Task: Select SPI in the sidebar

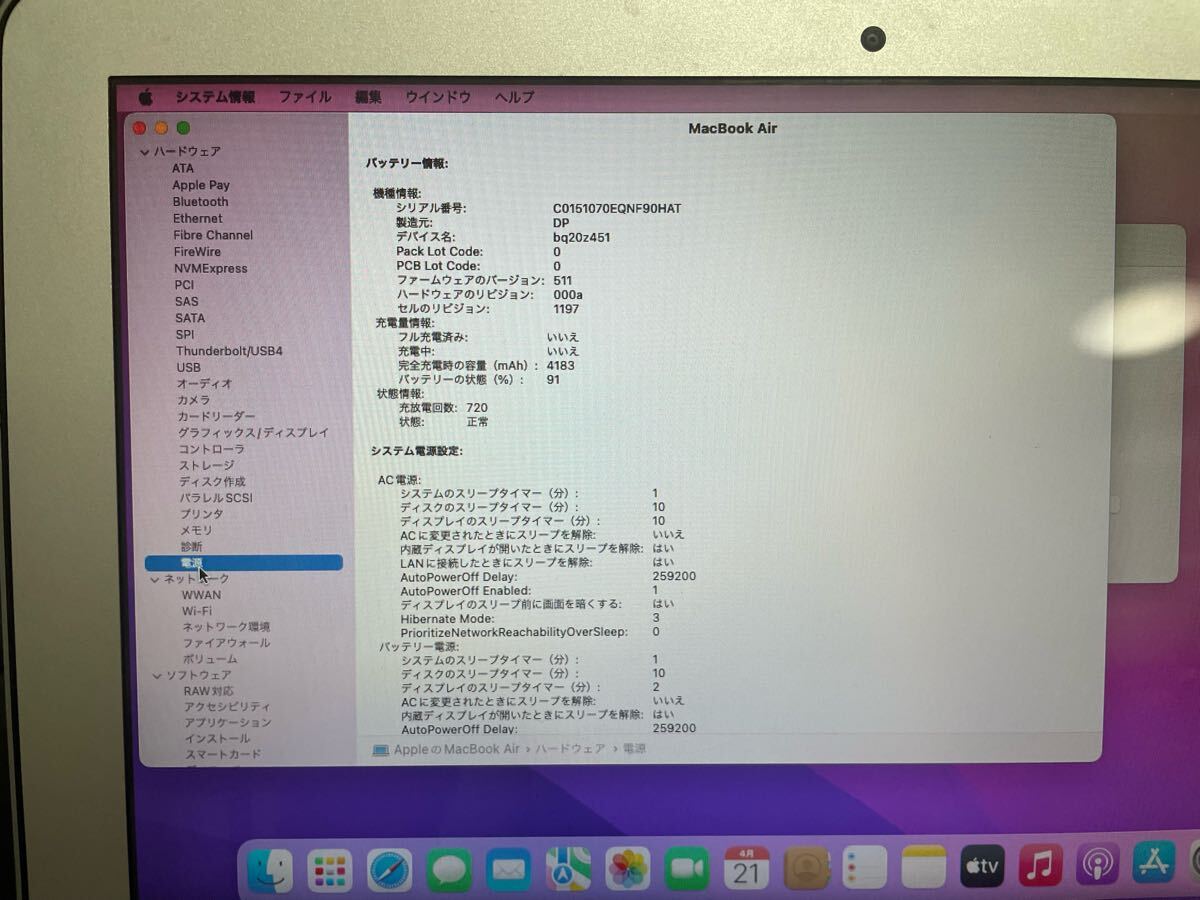Action: (185, 335)
